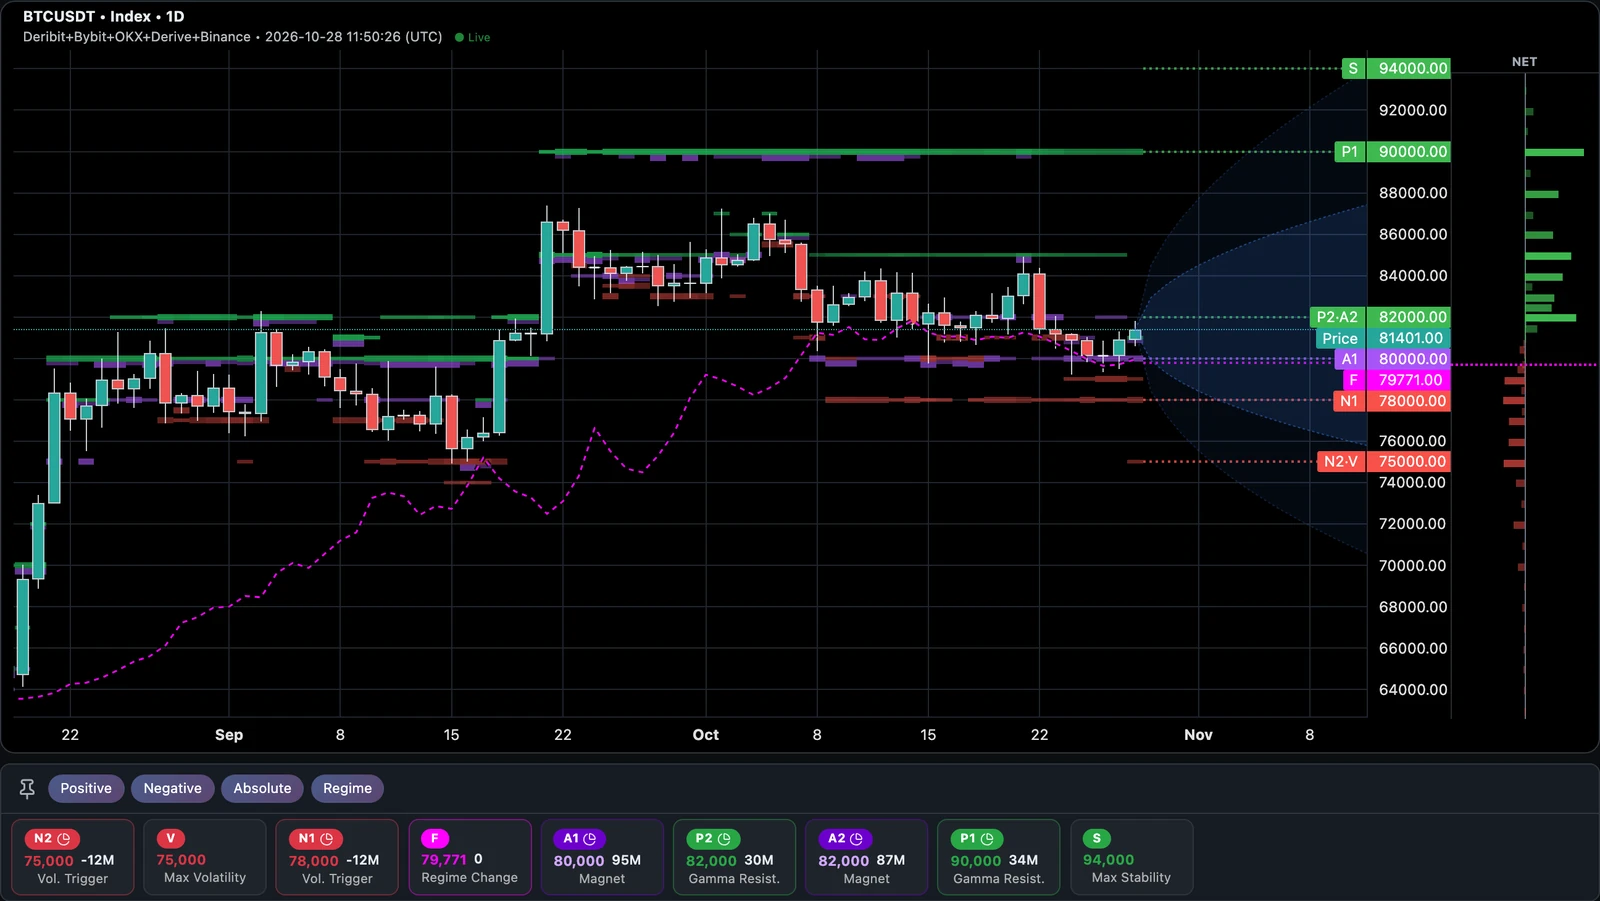Click the Sep label on the time axis
The image size is (1600, 901).
point(229,735)
